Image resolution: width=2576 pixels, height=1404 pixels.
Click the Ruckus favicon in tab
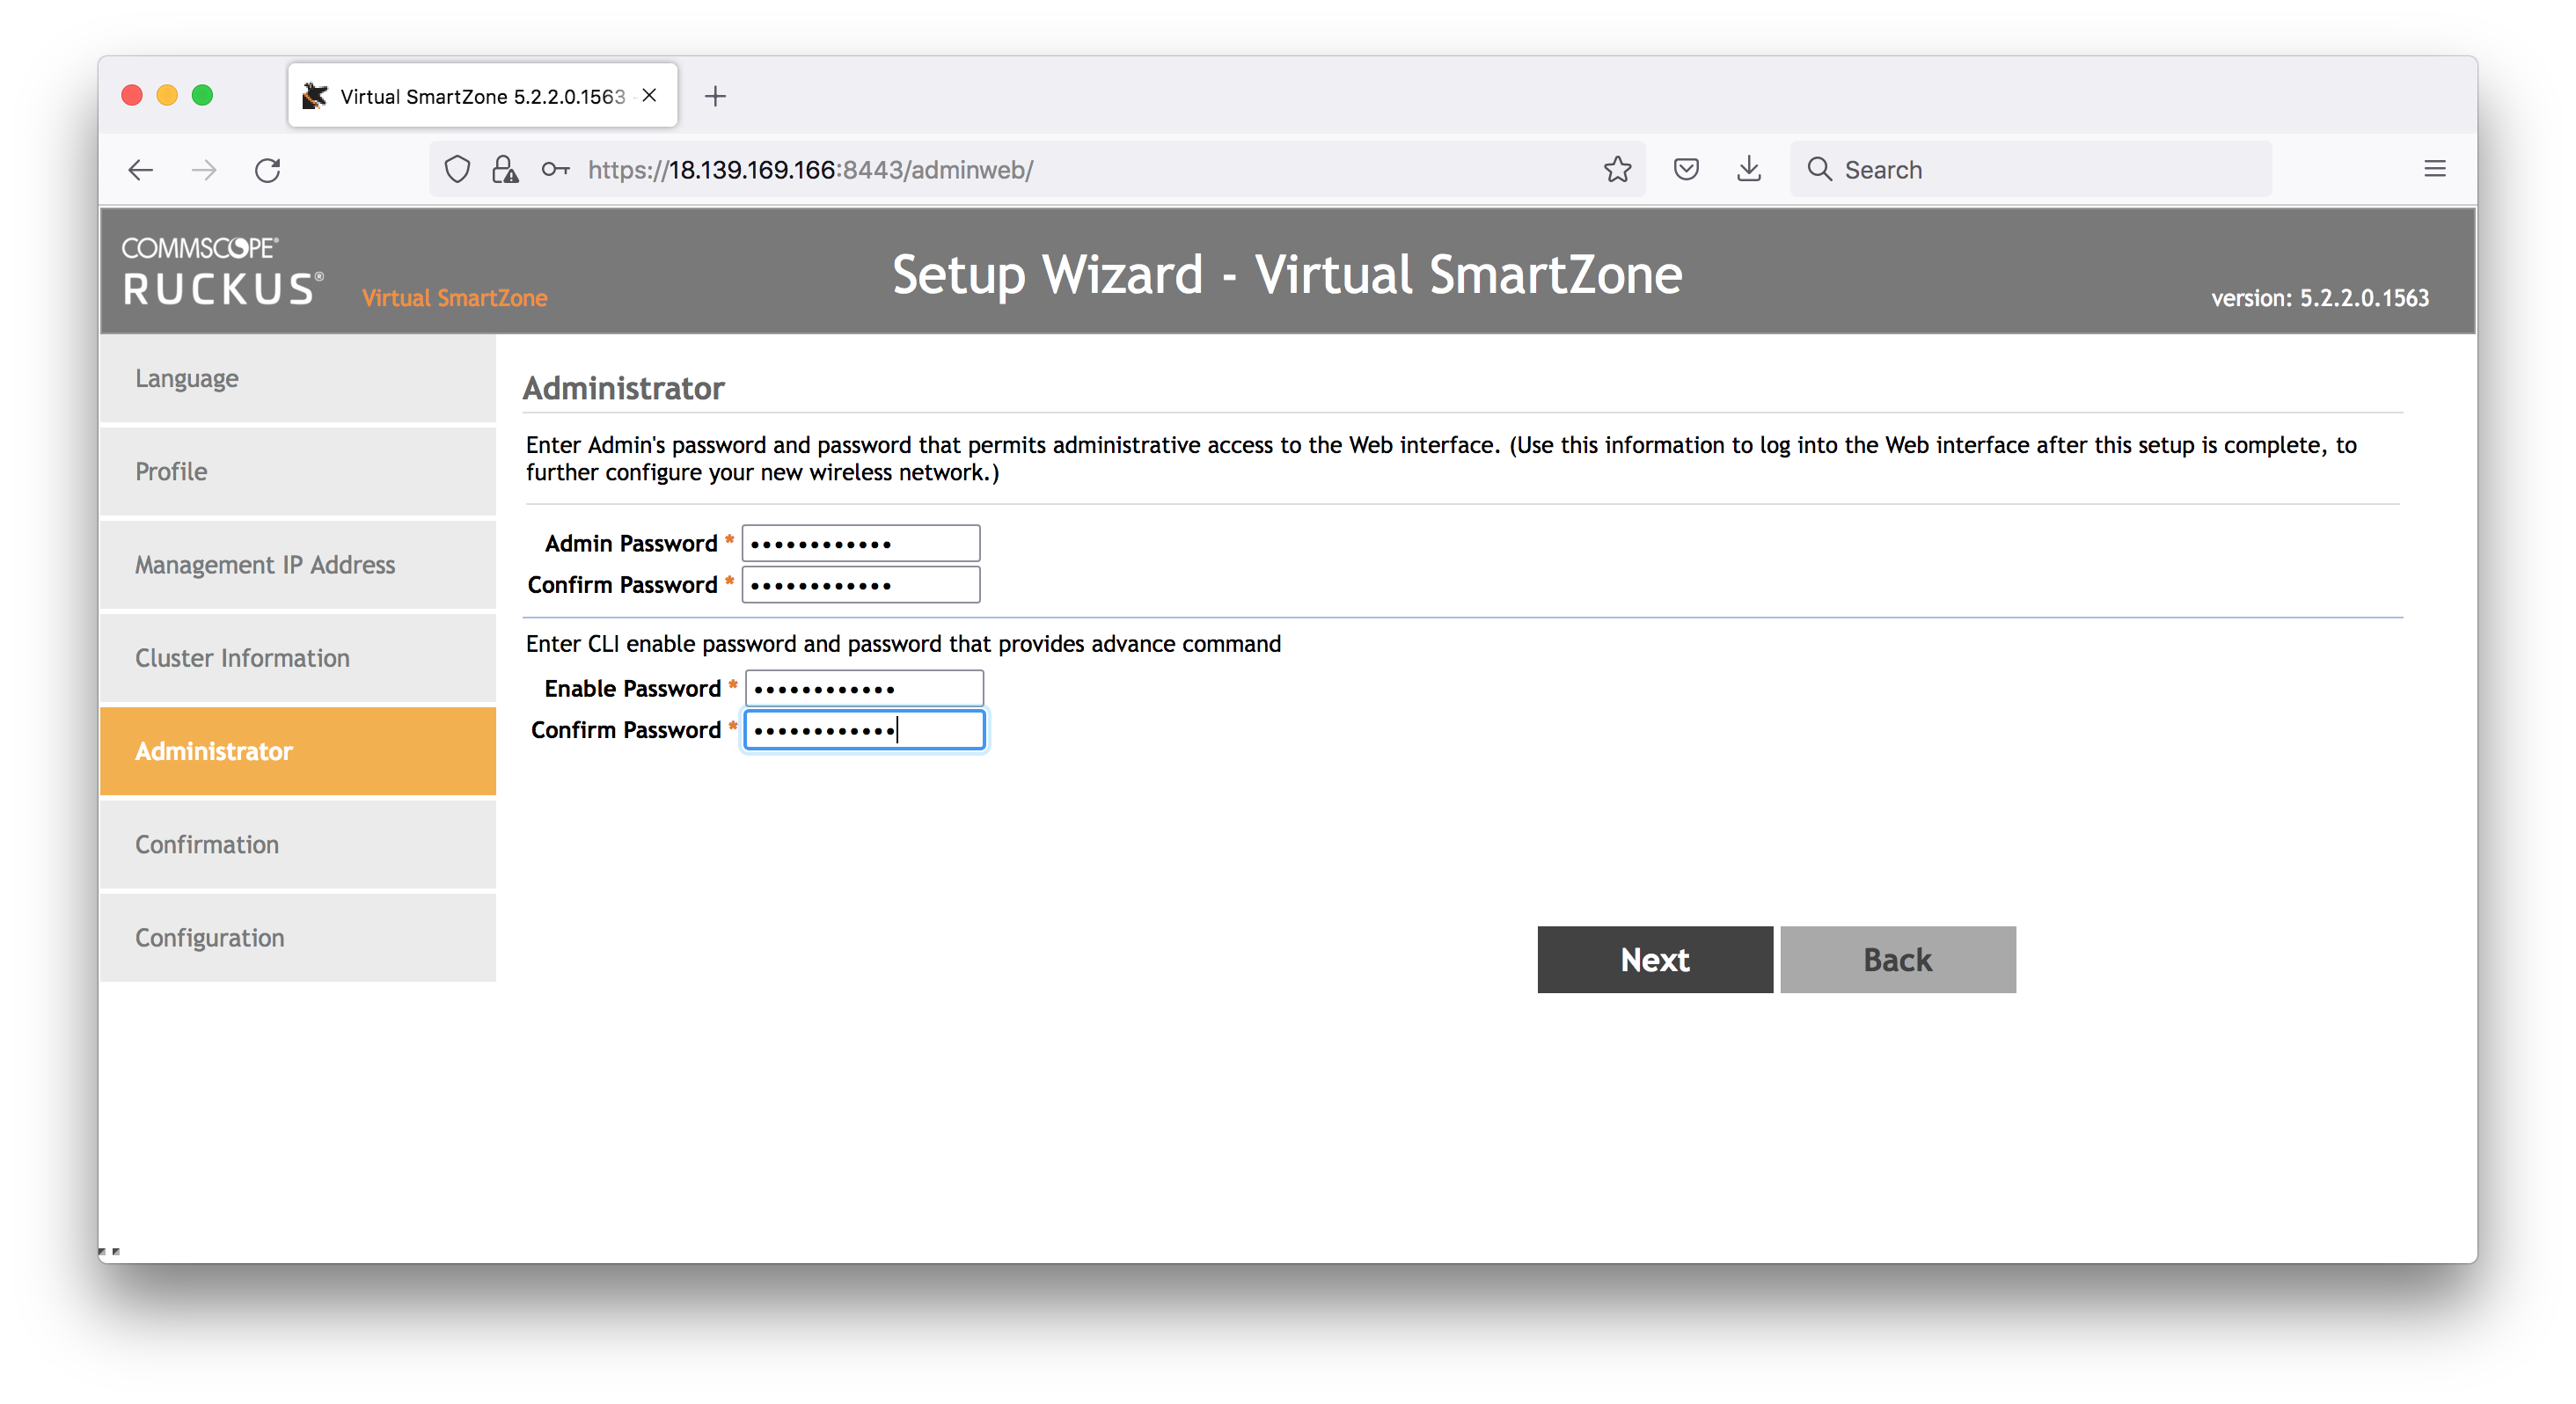pyautogui.click(x=315, y=96)
